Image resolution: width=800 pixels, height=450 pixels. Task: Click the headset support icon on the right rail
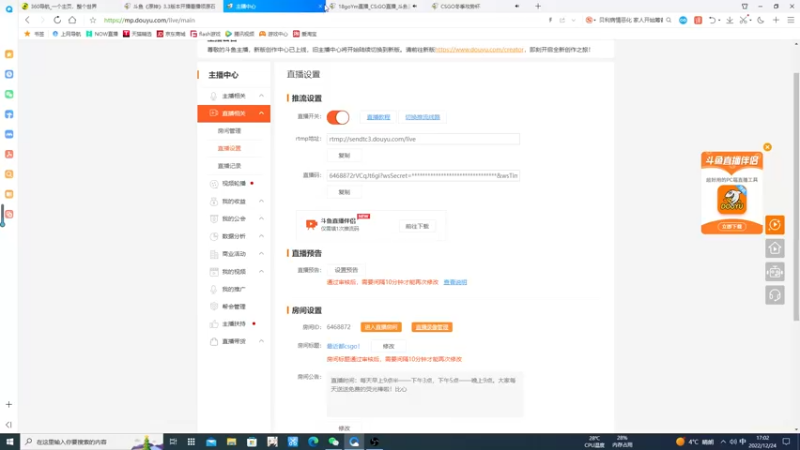click(774, 295)
